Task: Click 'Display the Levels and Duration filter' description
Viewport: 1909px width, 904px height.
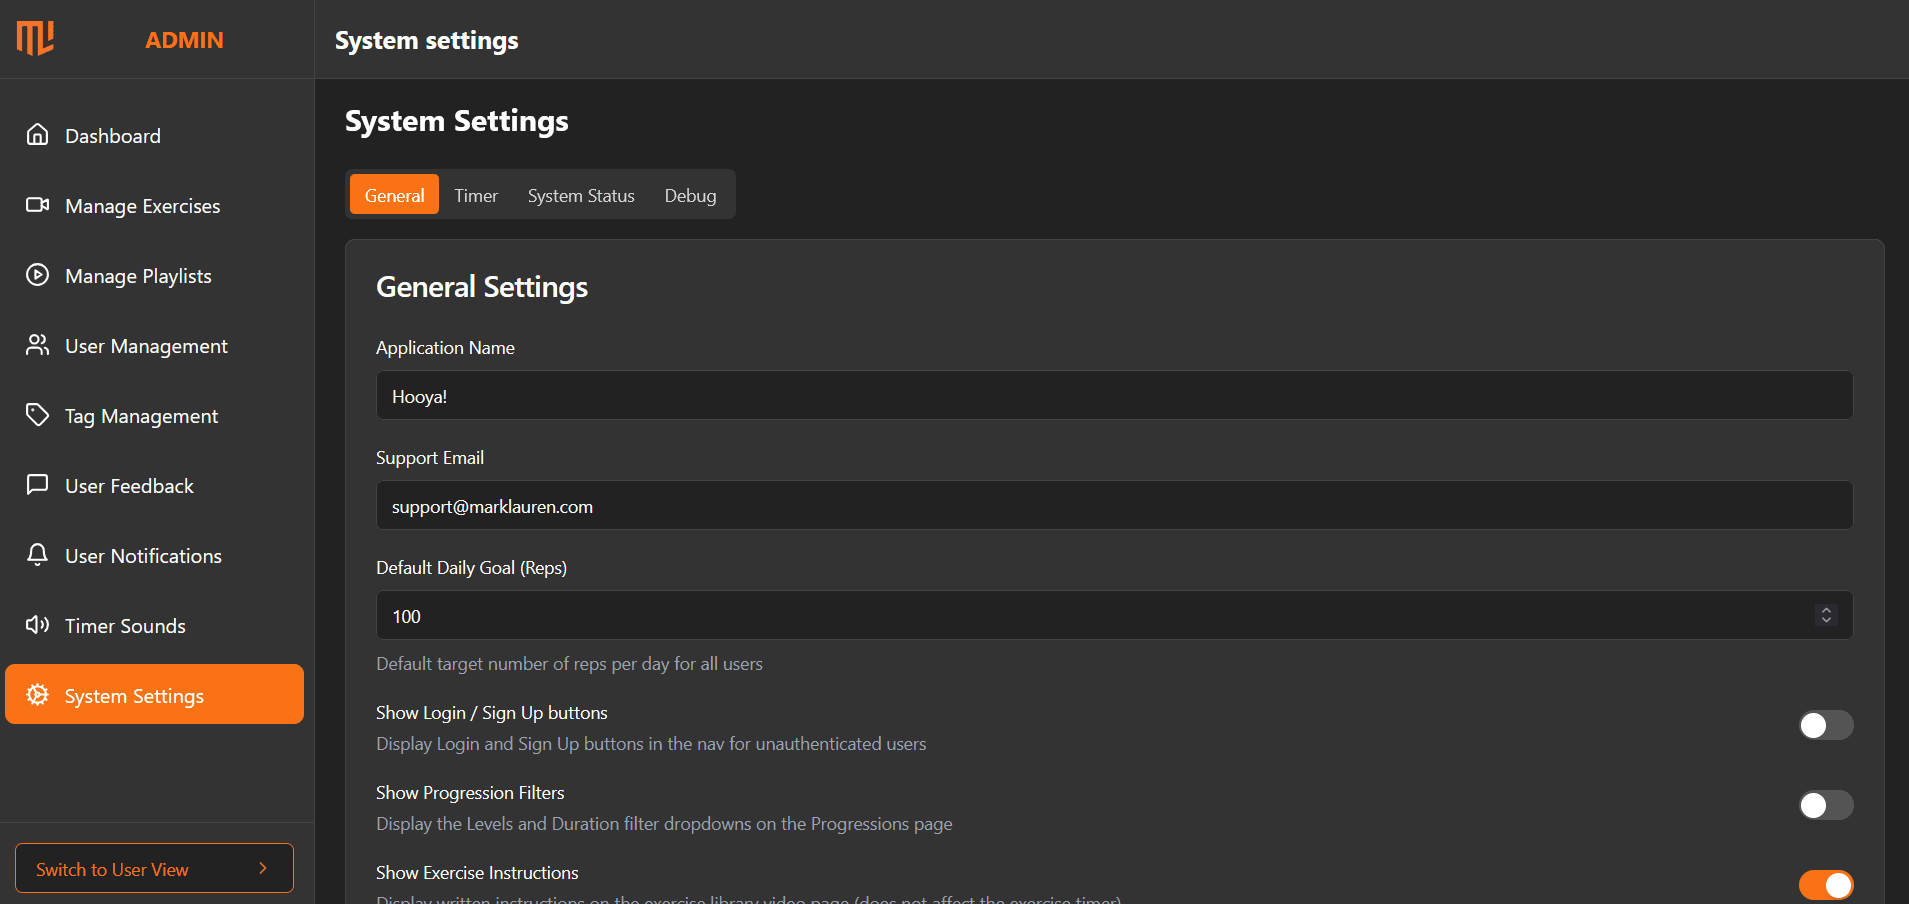Action: click(x=664, y=824)
